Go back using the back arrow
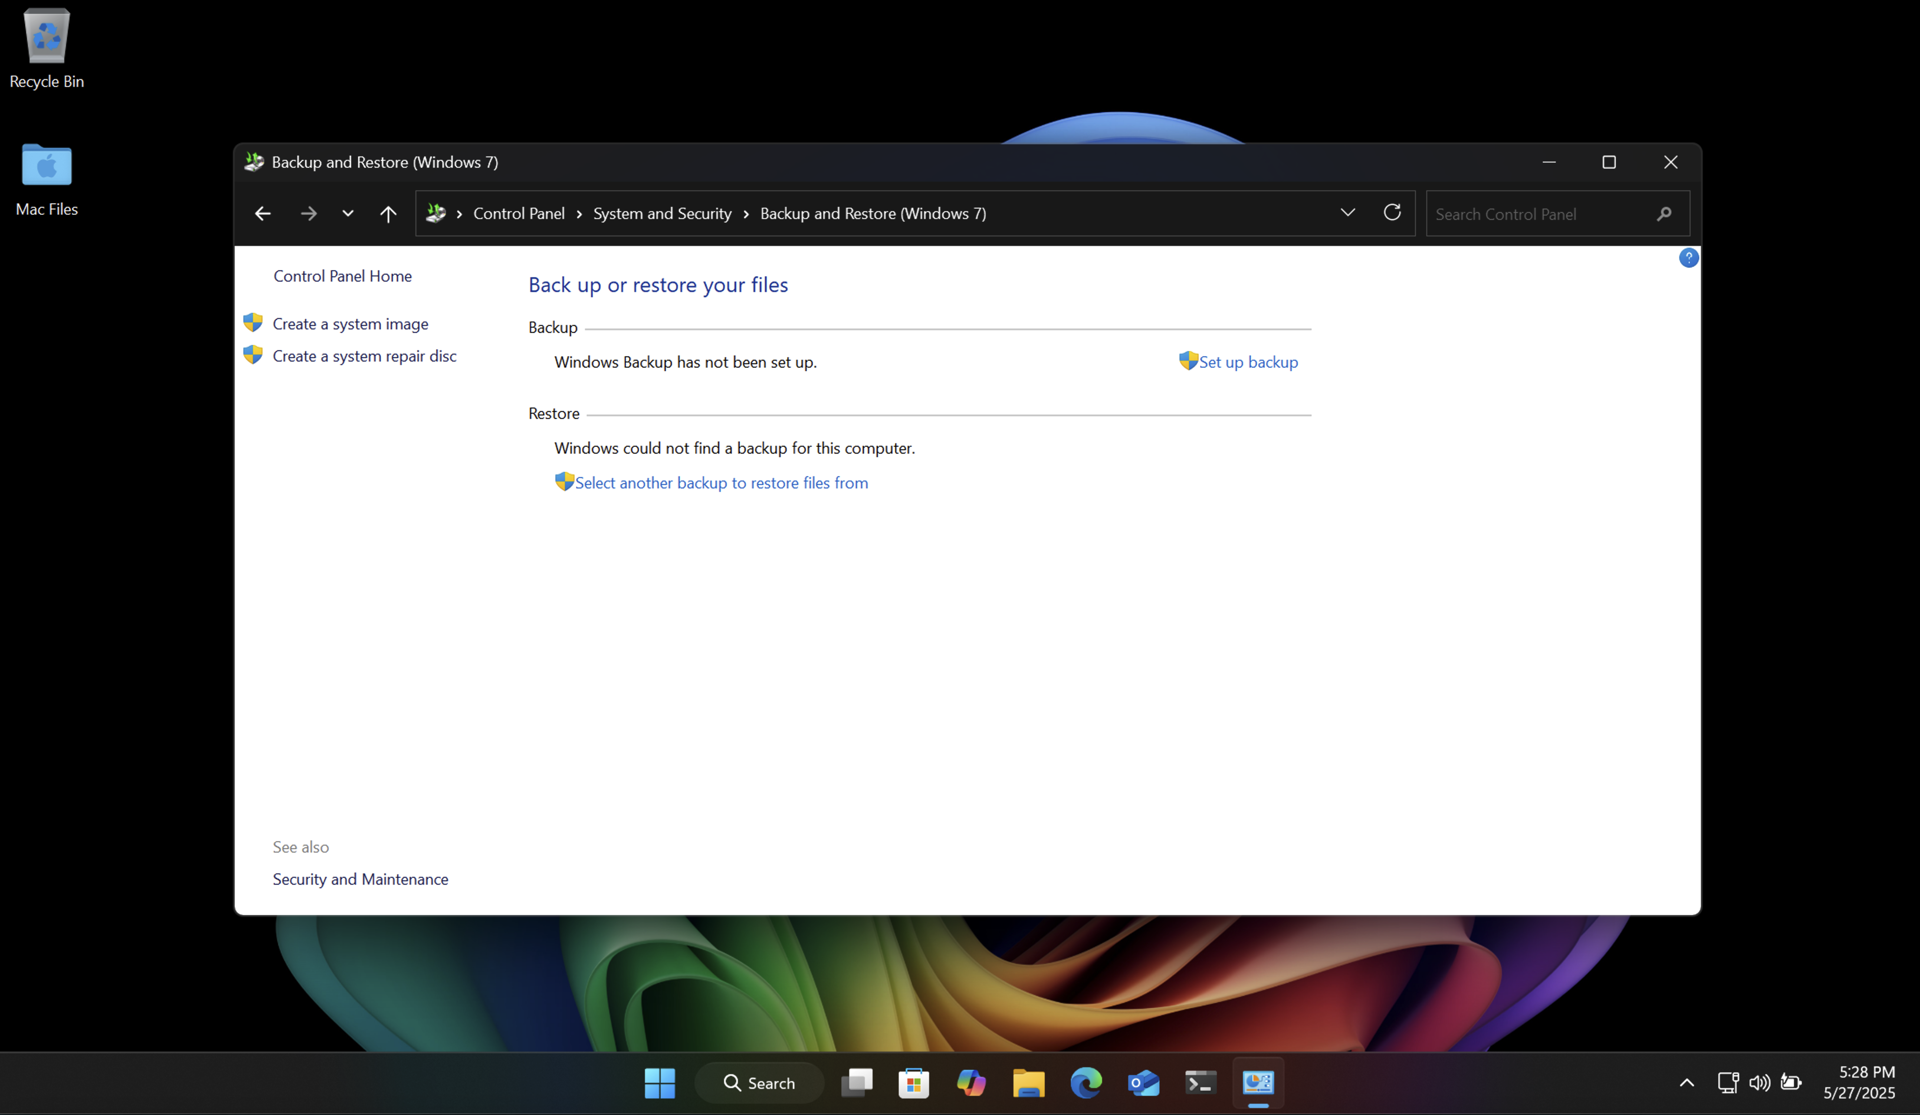 click(263, 213)
